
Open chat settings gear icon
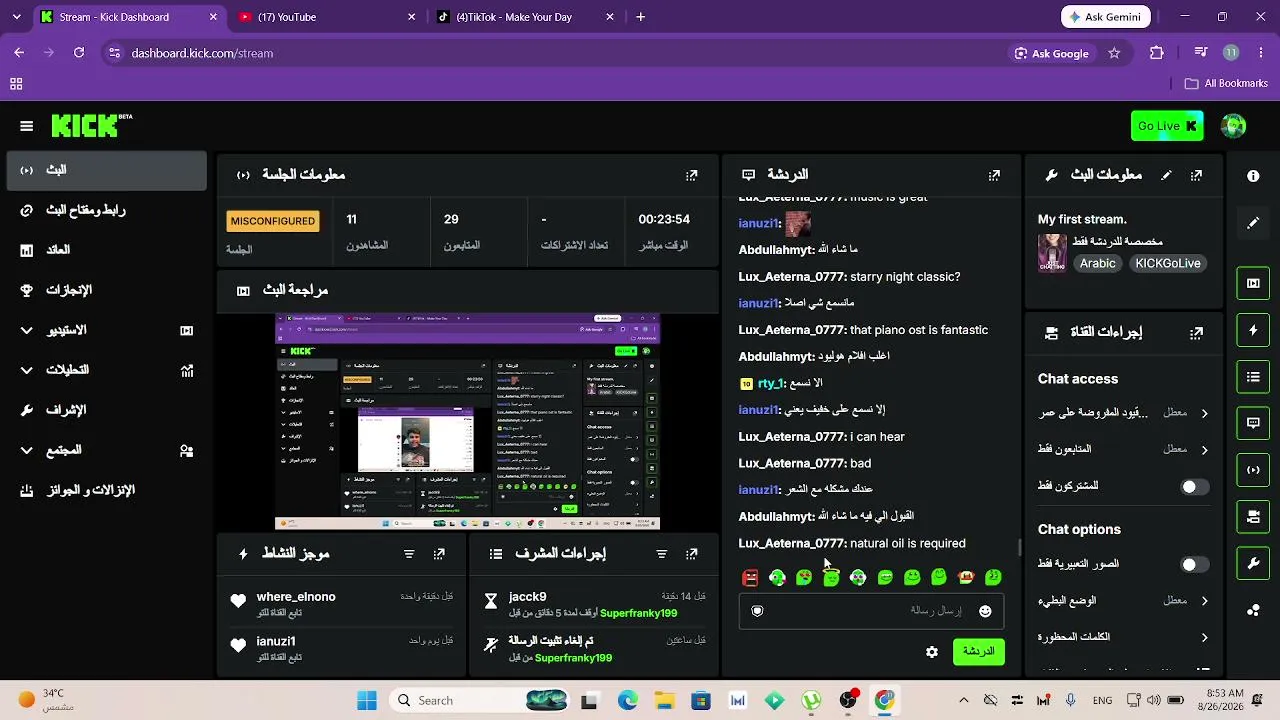[x=932, y=652]
